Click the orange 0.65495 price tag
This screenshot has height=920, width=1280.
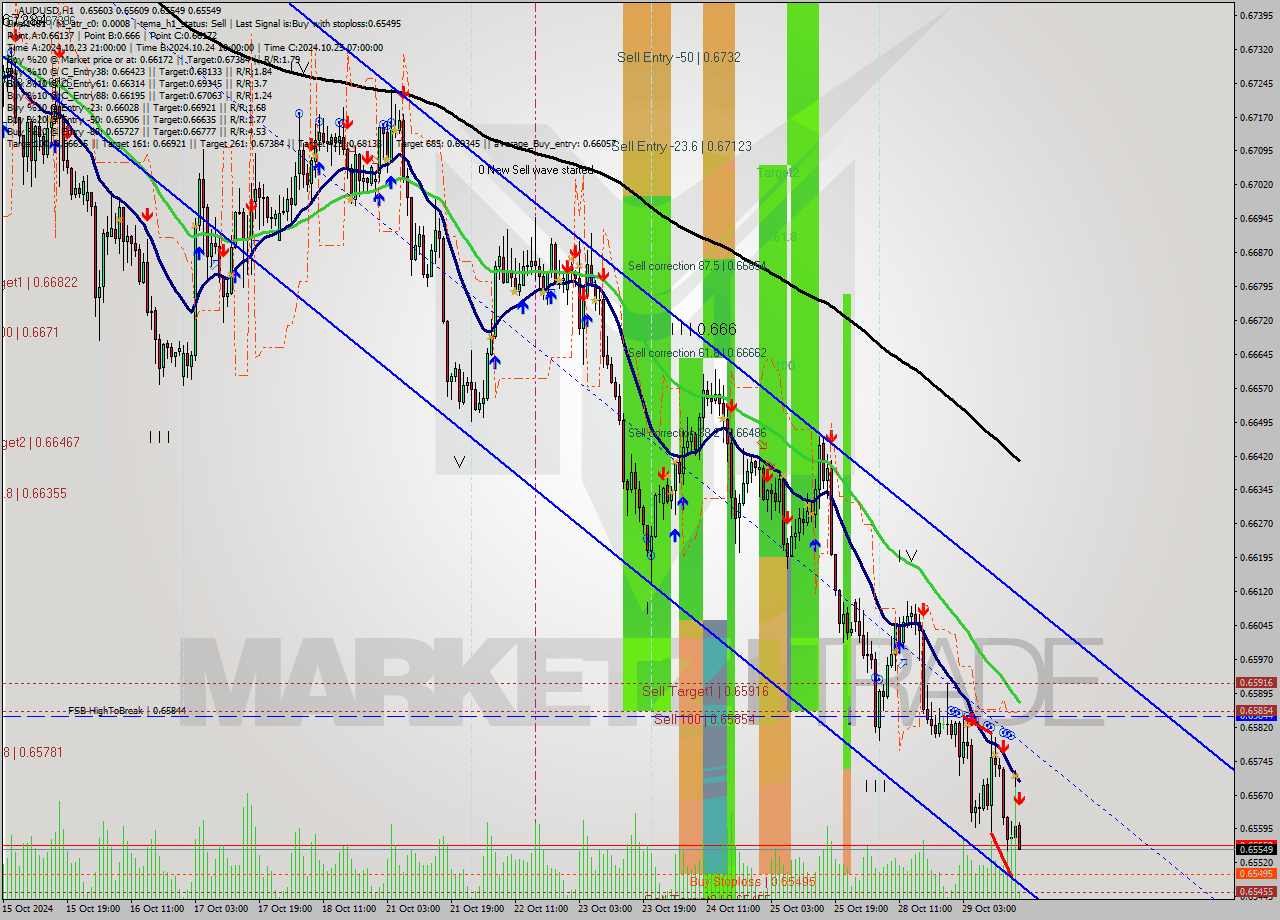click(x=1256, y=874)
